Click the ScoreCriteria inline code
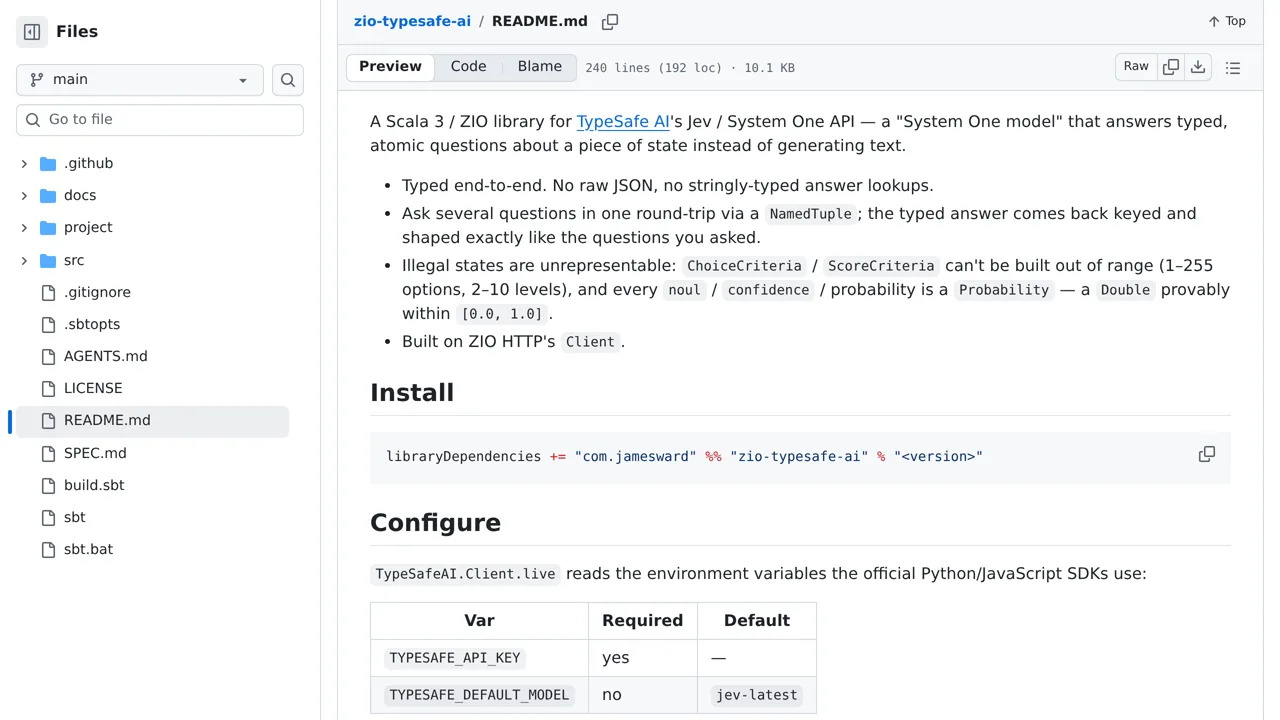 (x=881, y=266)
